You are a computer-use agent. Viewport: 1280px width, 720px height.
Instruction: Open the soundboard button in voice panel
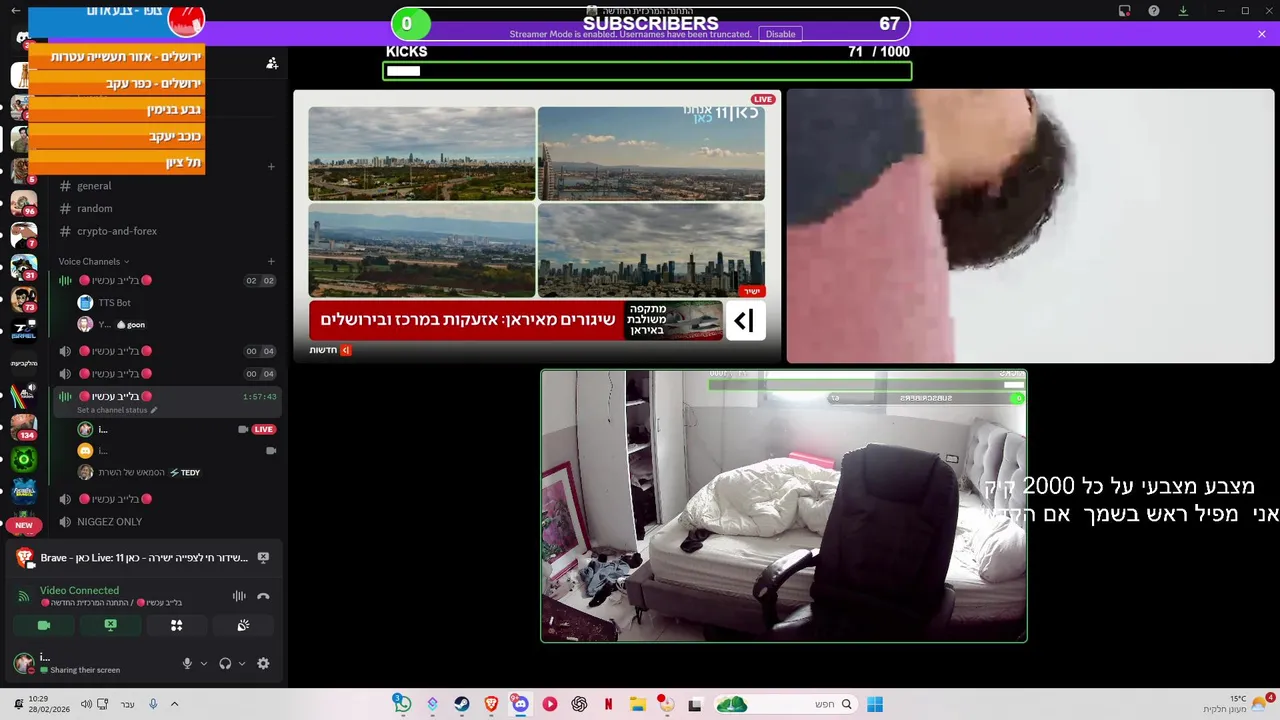coord(243,625)
